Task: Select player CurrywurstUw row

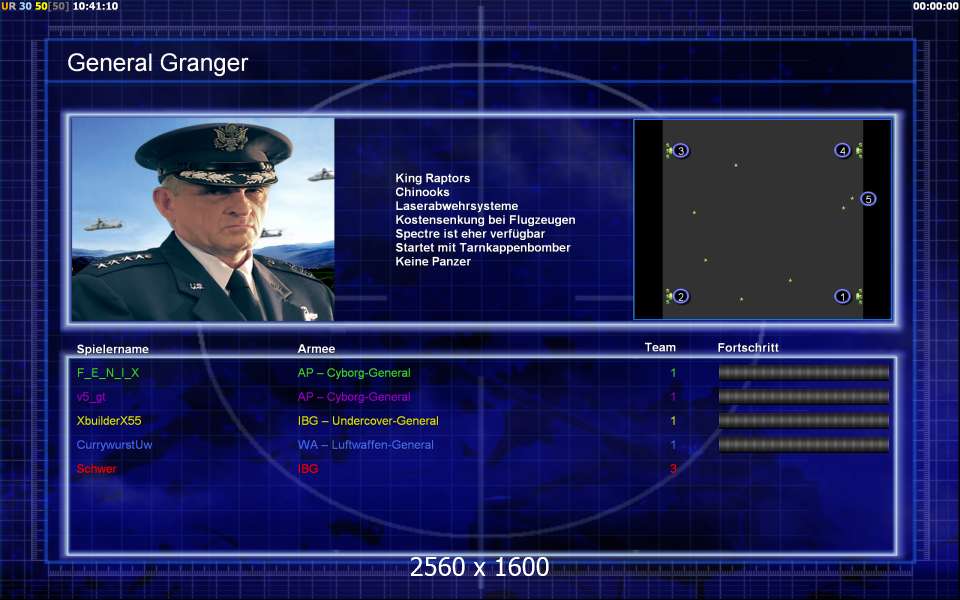Action: [x=482, y=444]
